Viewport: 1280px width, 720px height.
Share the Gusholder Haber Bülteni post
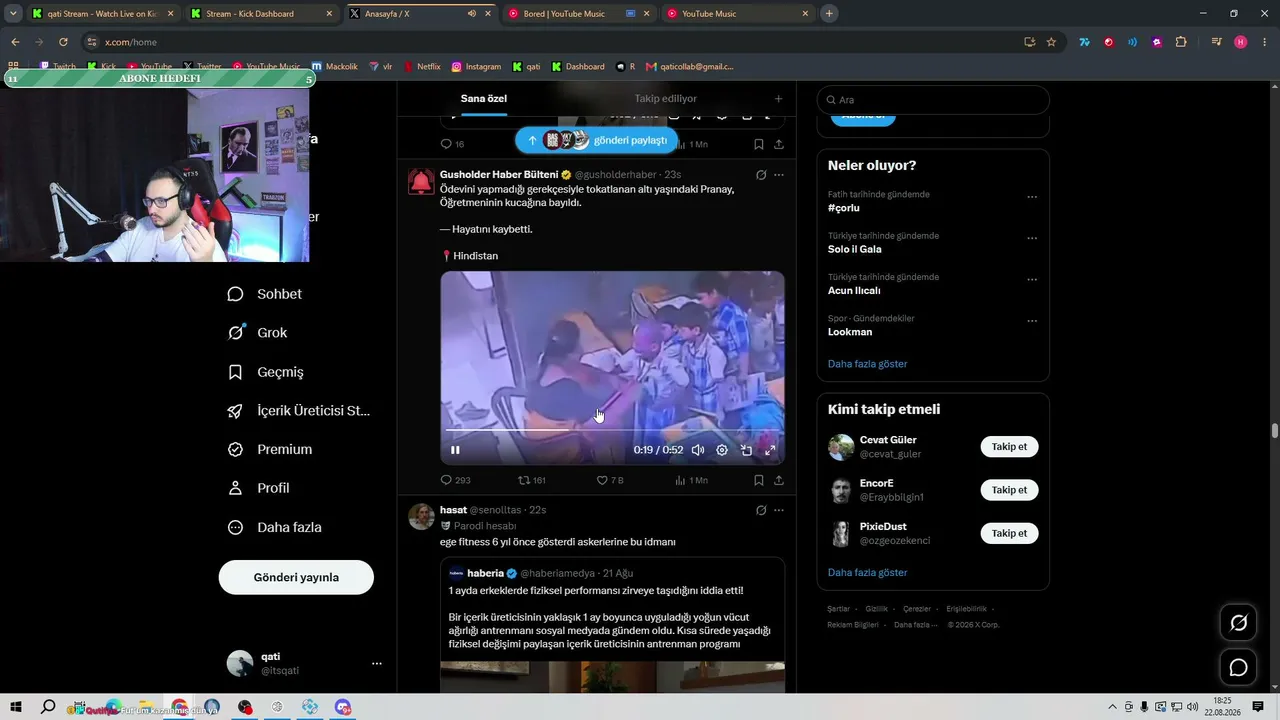779,480
